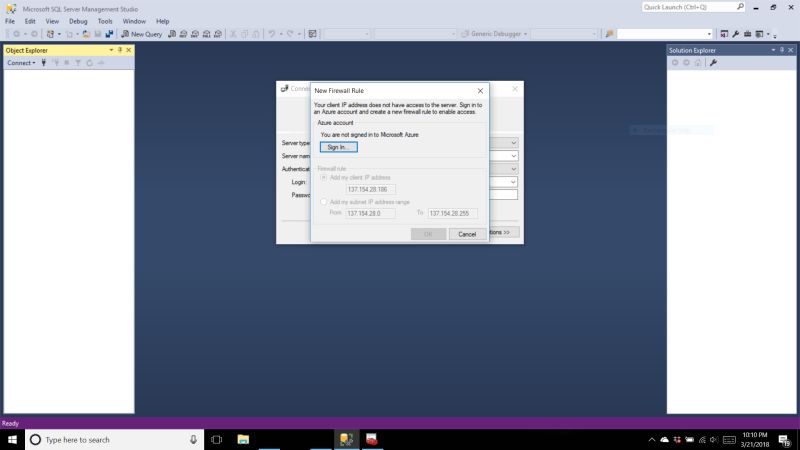This screenshot has width=800, height=450.
Task: Click the To subnet IP address field
Action: tap(453, 213)
